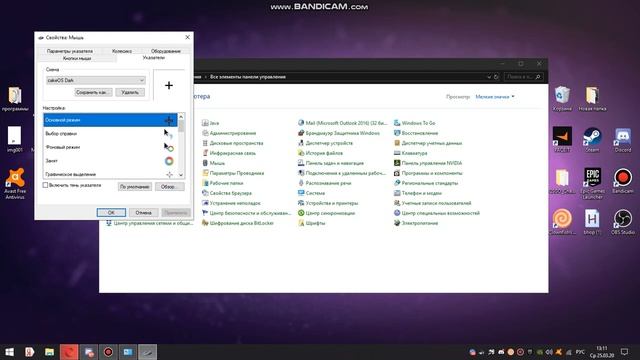Screen dimensions: 640x360
Task: Open Электропитание item in Control Panel
Action: 416,223
